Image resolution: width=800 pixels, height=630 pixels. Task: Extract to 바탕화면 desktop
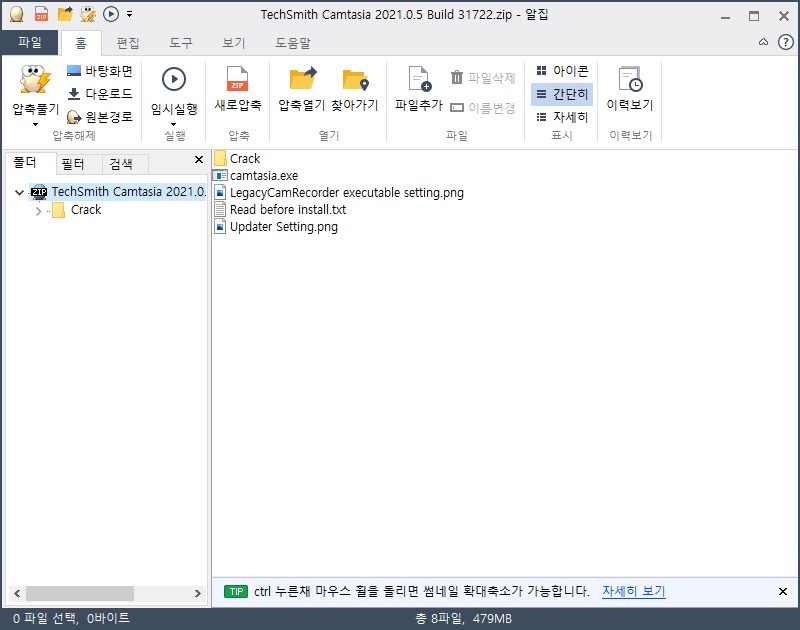coord(100,71)
